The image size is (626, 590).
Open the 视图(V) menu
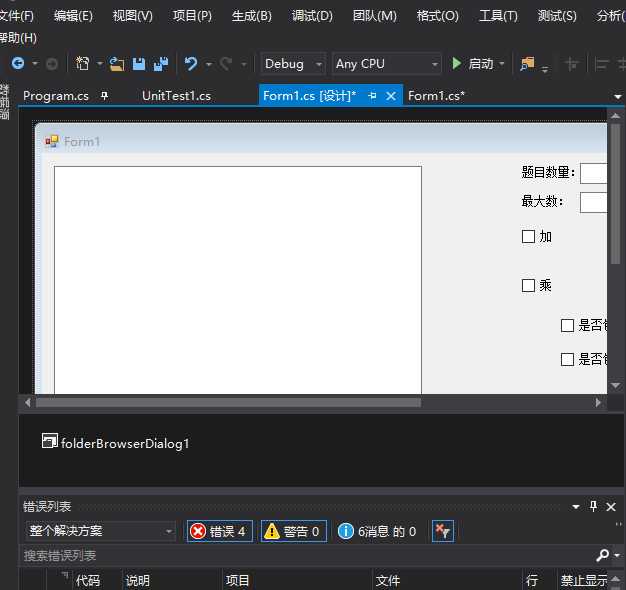(x=133, y=16)
